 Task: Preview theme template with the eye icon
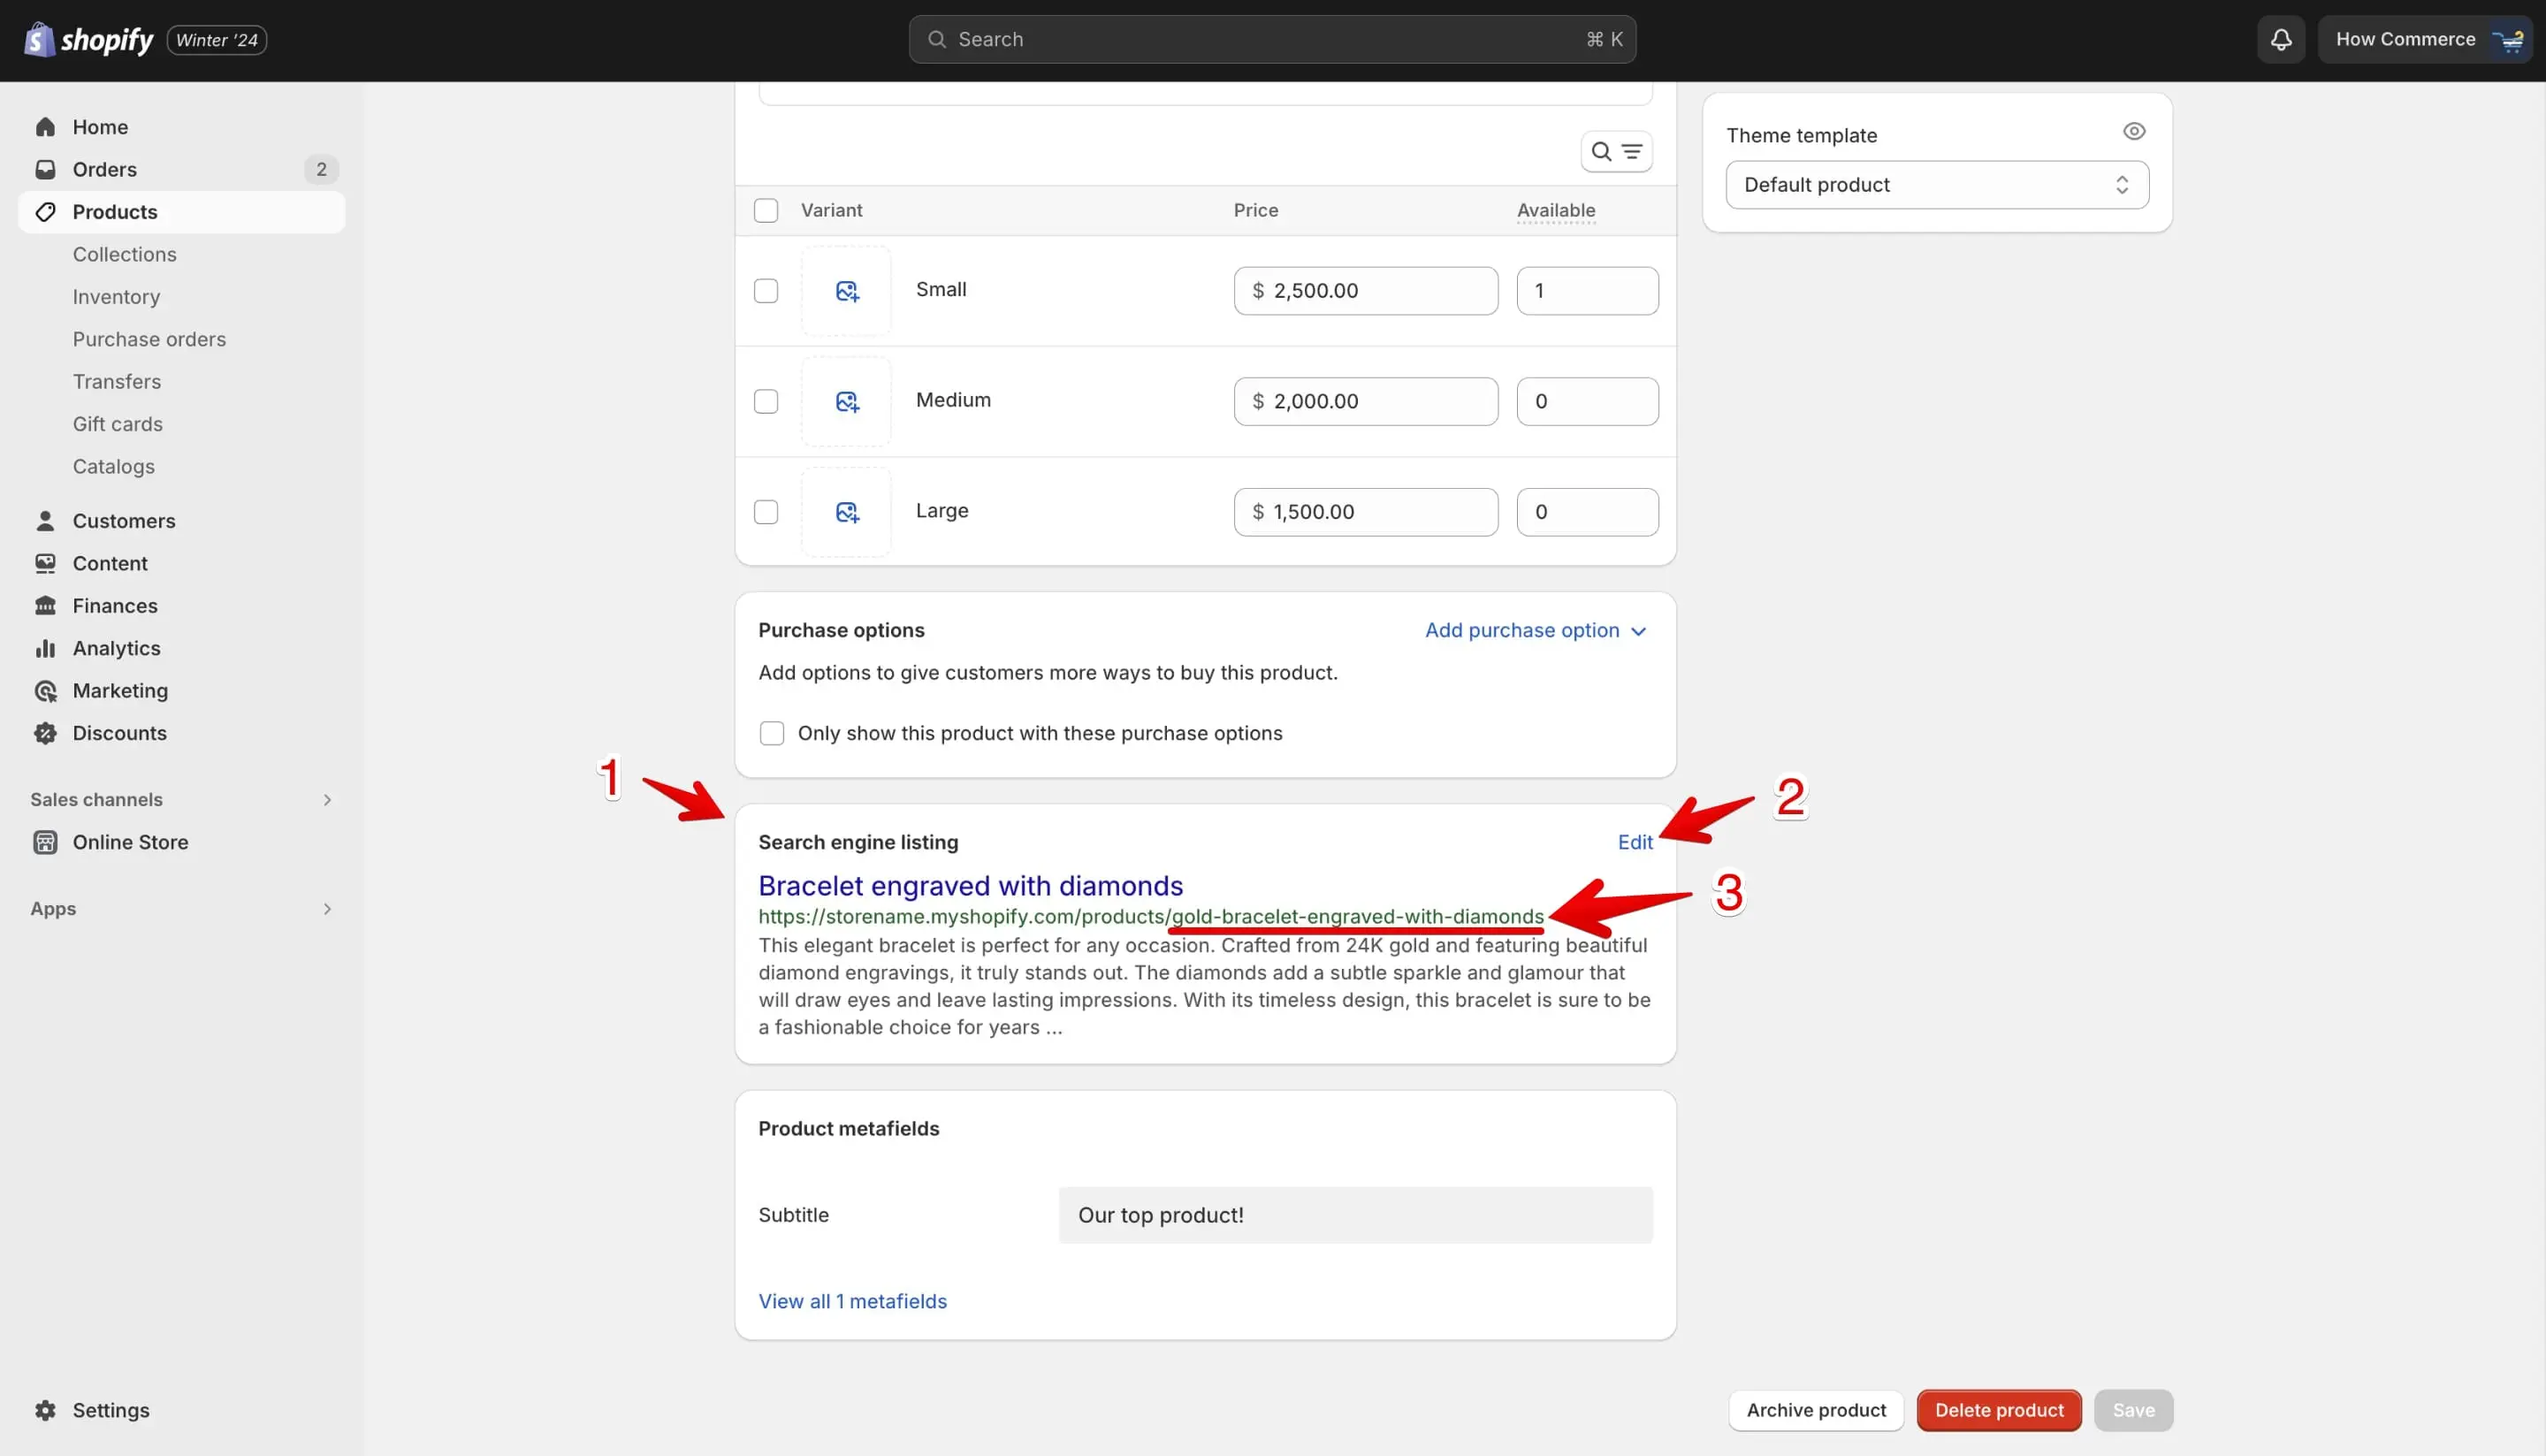pos(2134,131)
